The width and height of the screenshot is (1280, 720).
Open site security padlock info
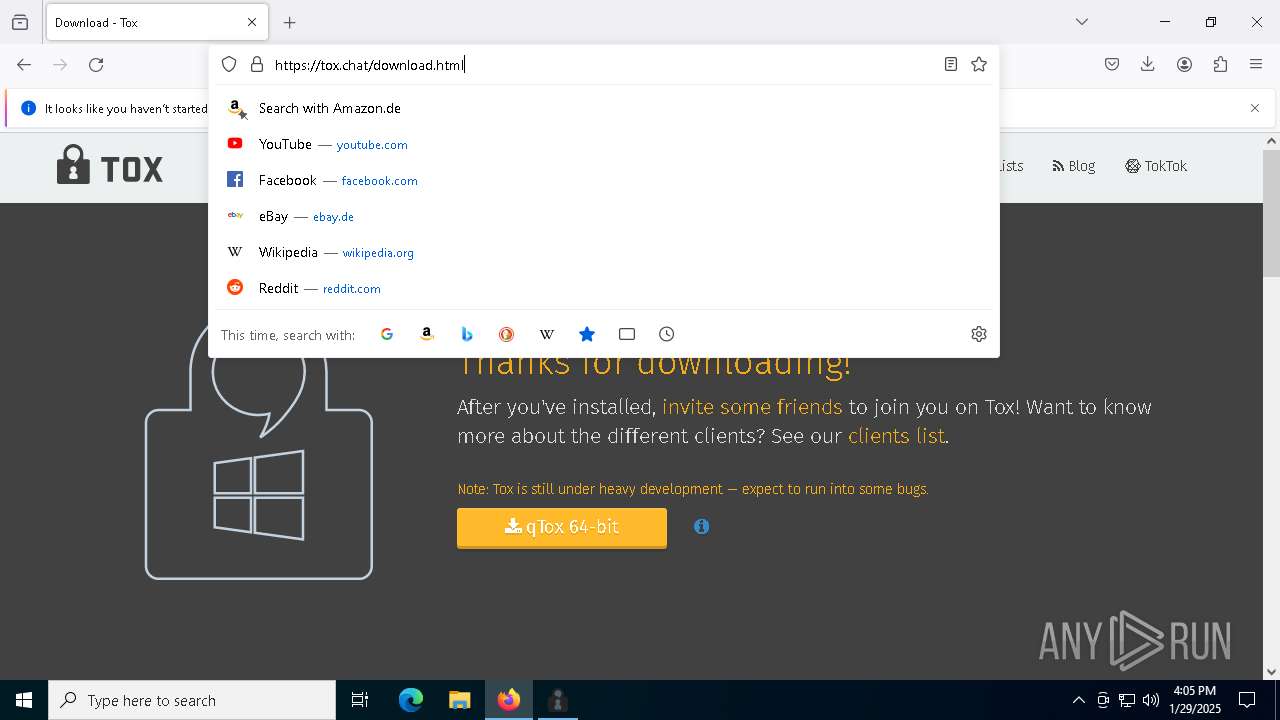point(257,65)
